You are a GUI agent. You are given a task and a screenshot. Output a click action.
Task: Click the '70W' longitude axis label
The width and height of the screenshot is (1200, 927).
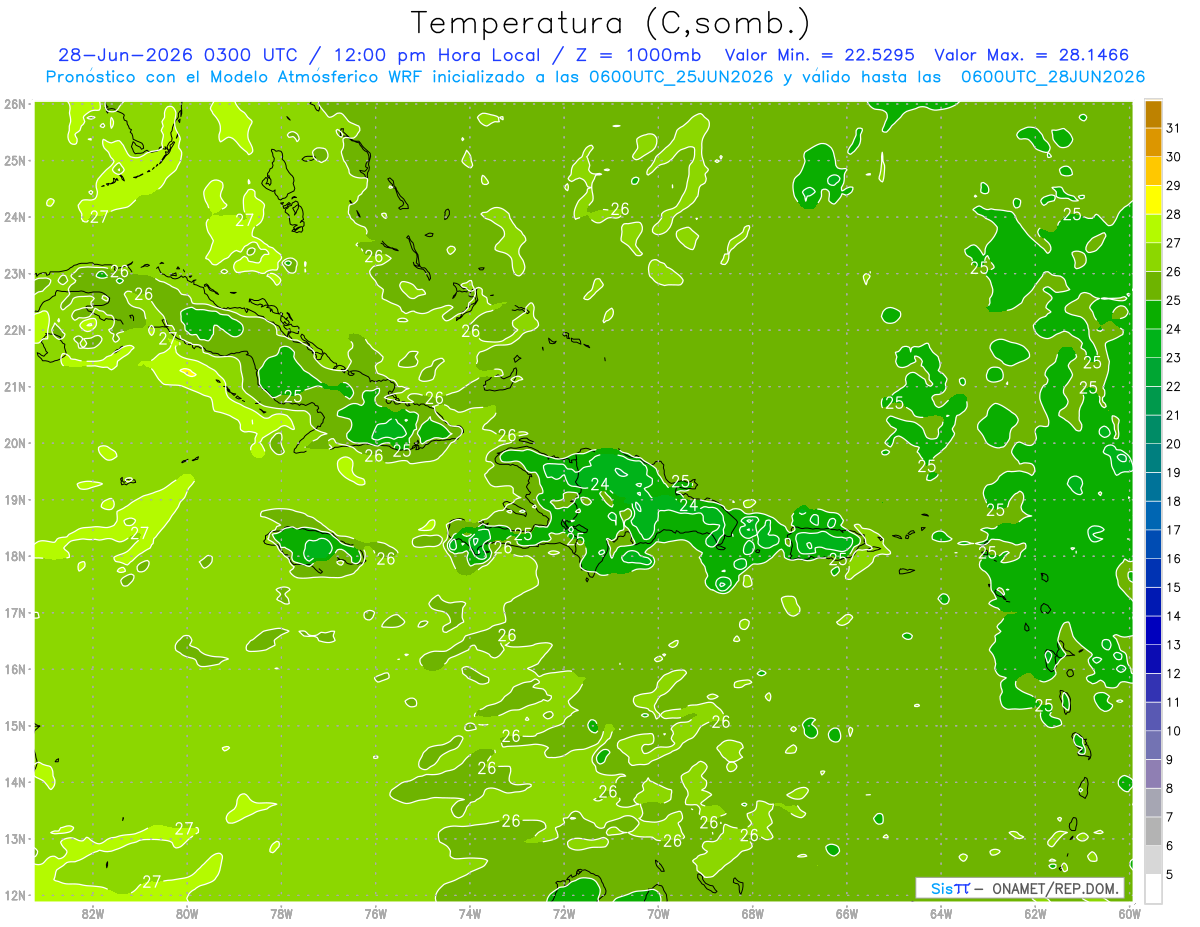click(658, 913)
